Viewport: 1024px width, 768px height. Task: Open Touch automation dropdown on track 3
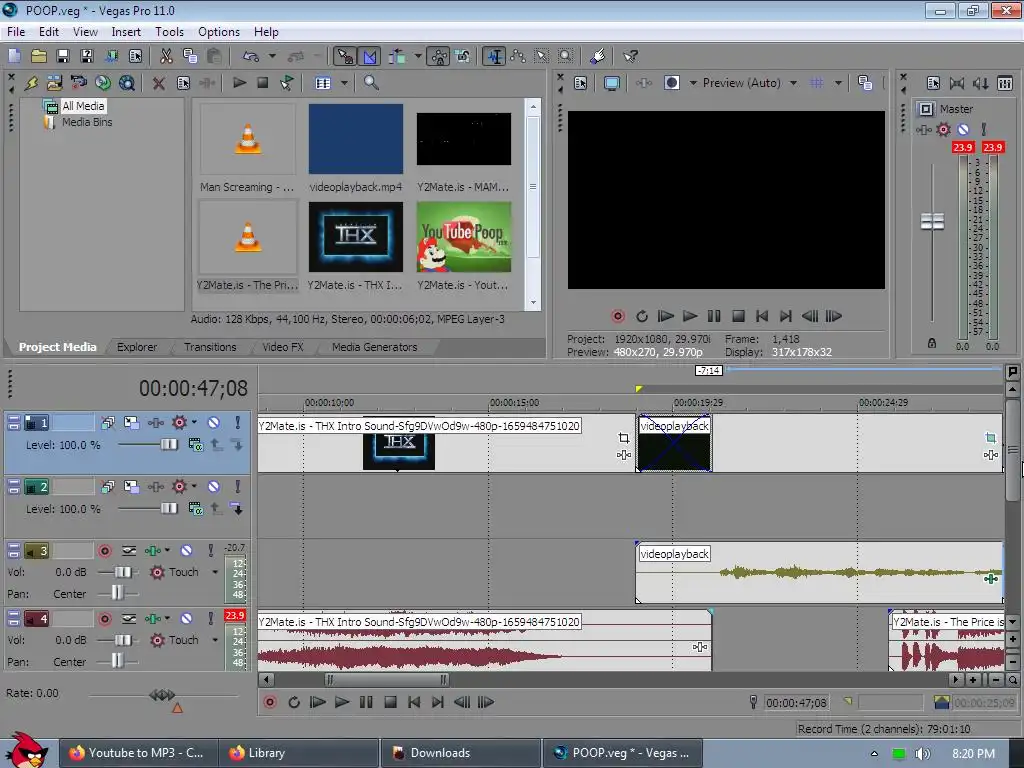tap(215, 572)
